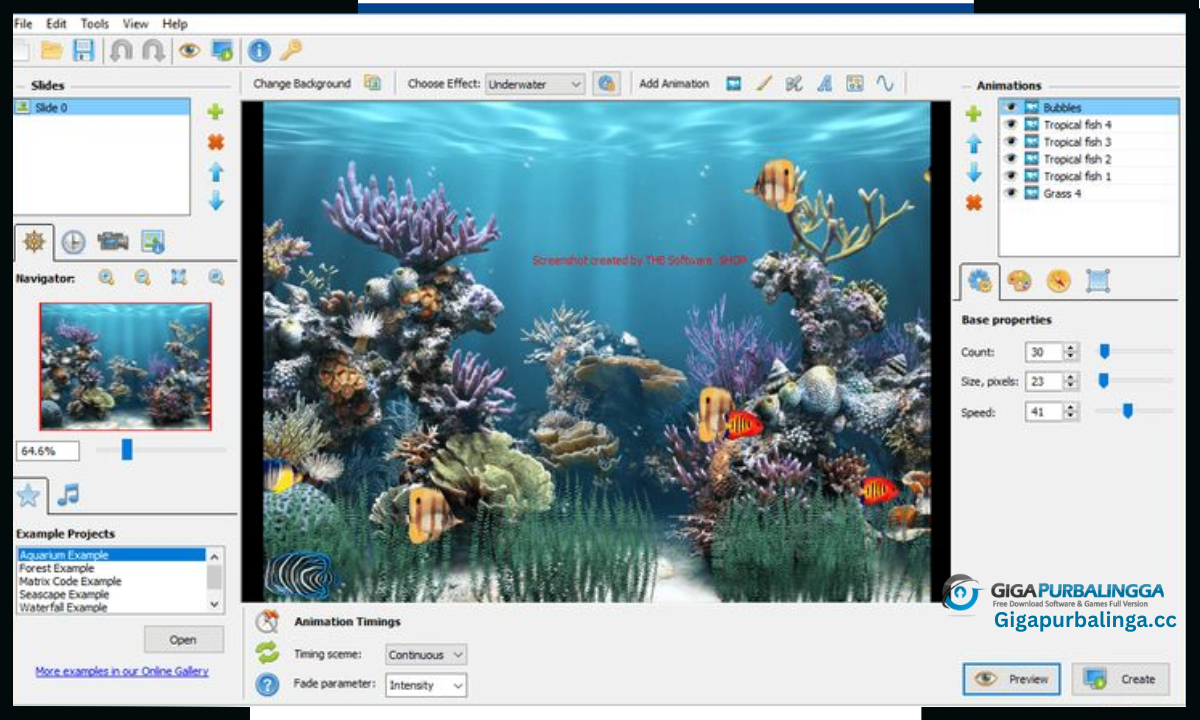Remove animation with orange X in Animations panel

coord(973,203)
